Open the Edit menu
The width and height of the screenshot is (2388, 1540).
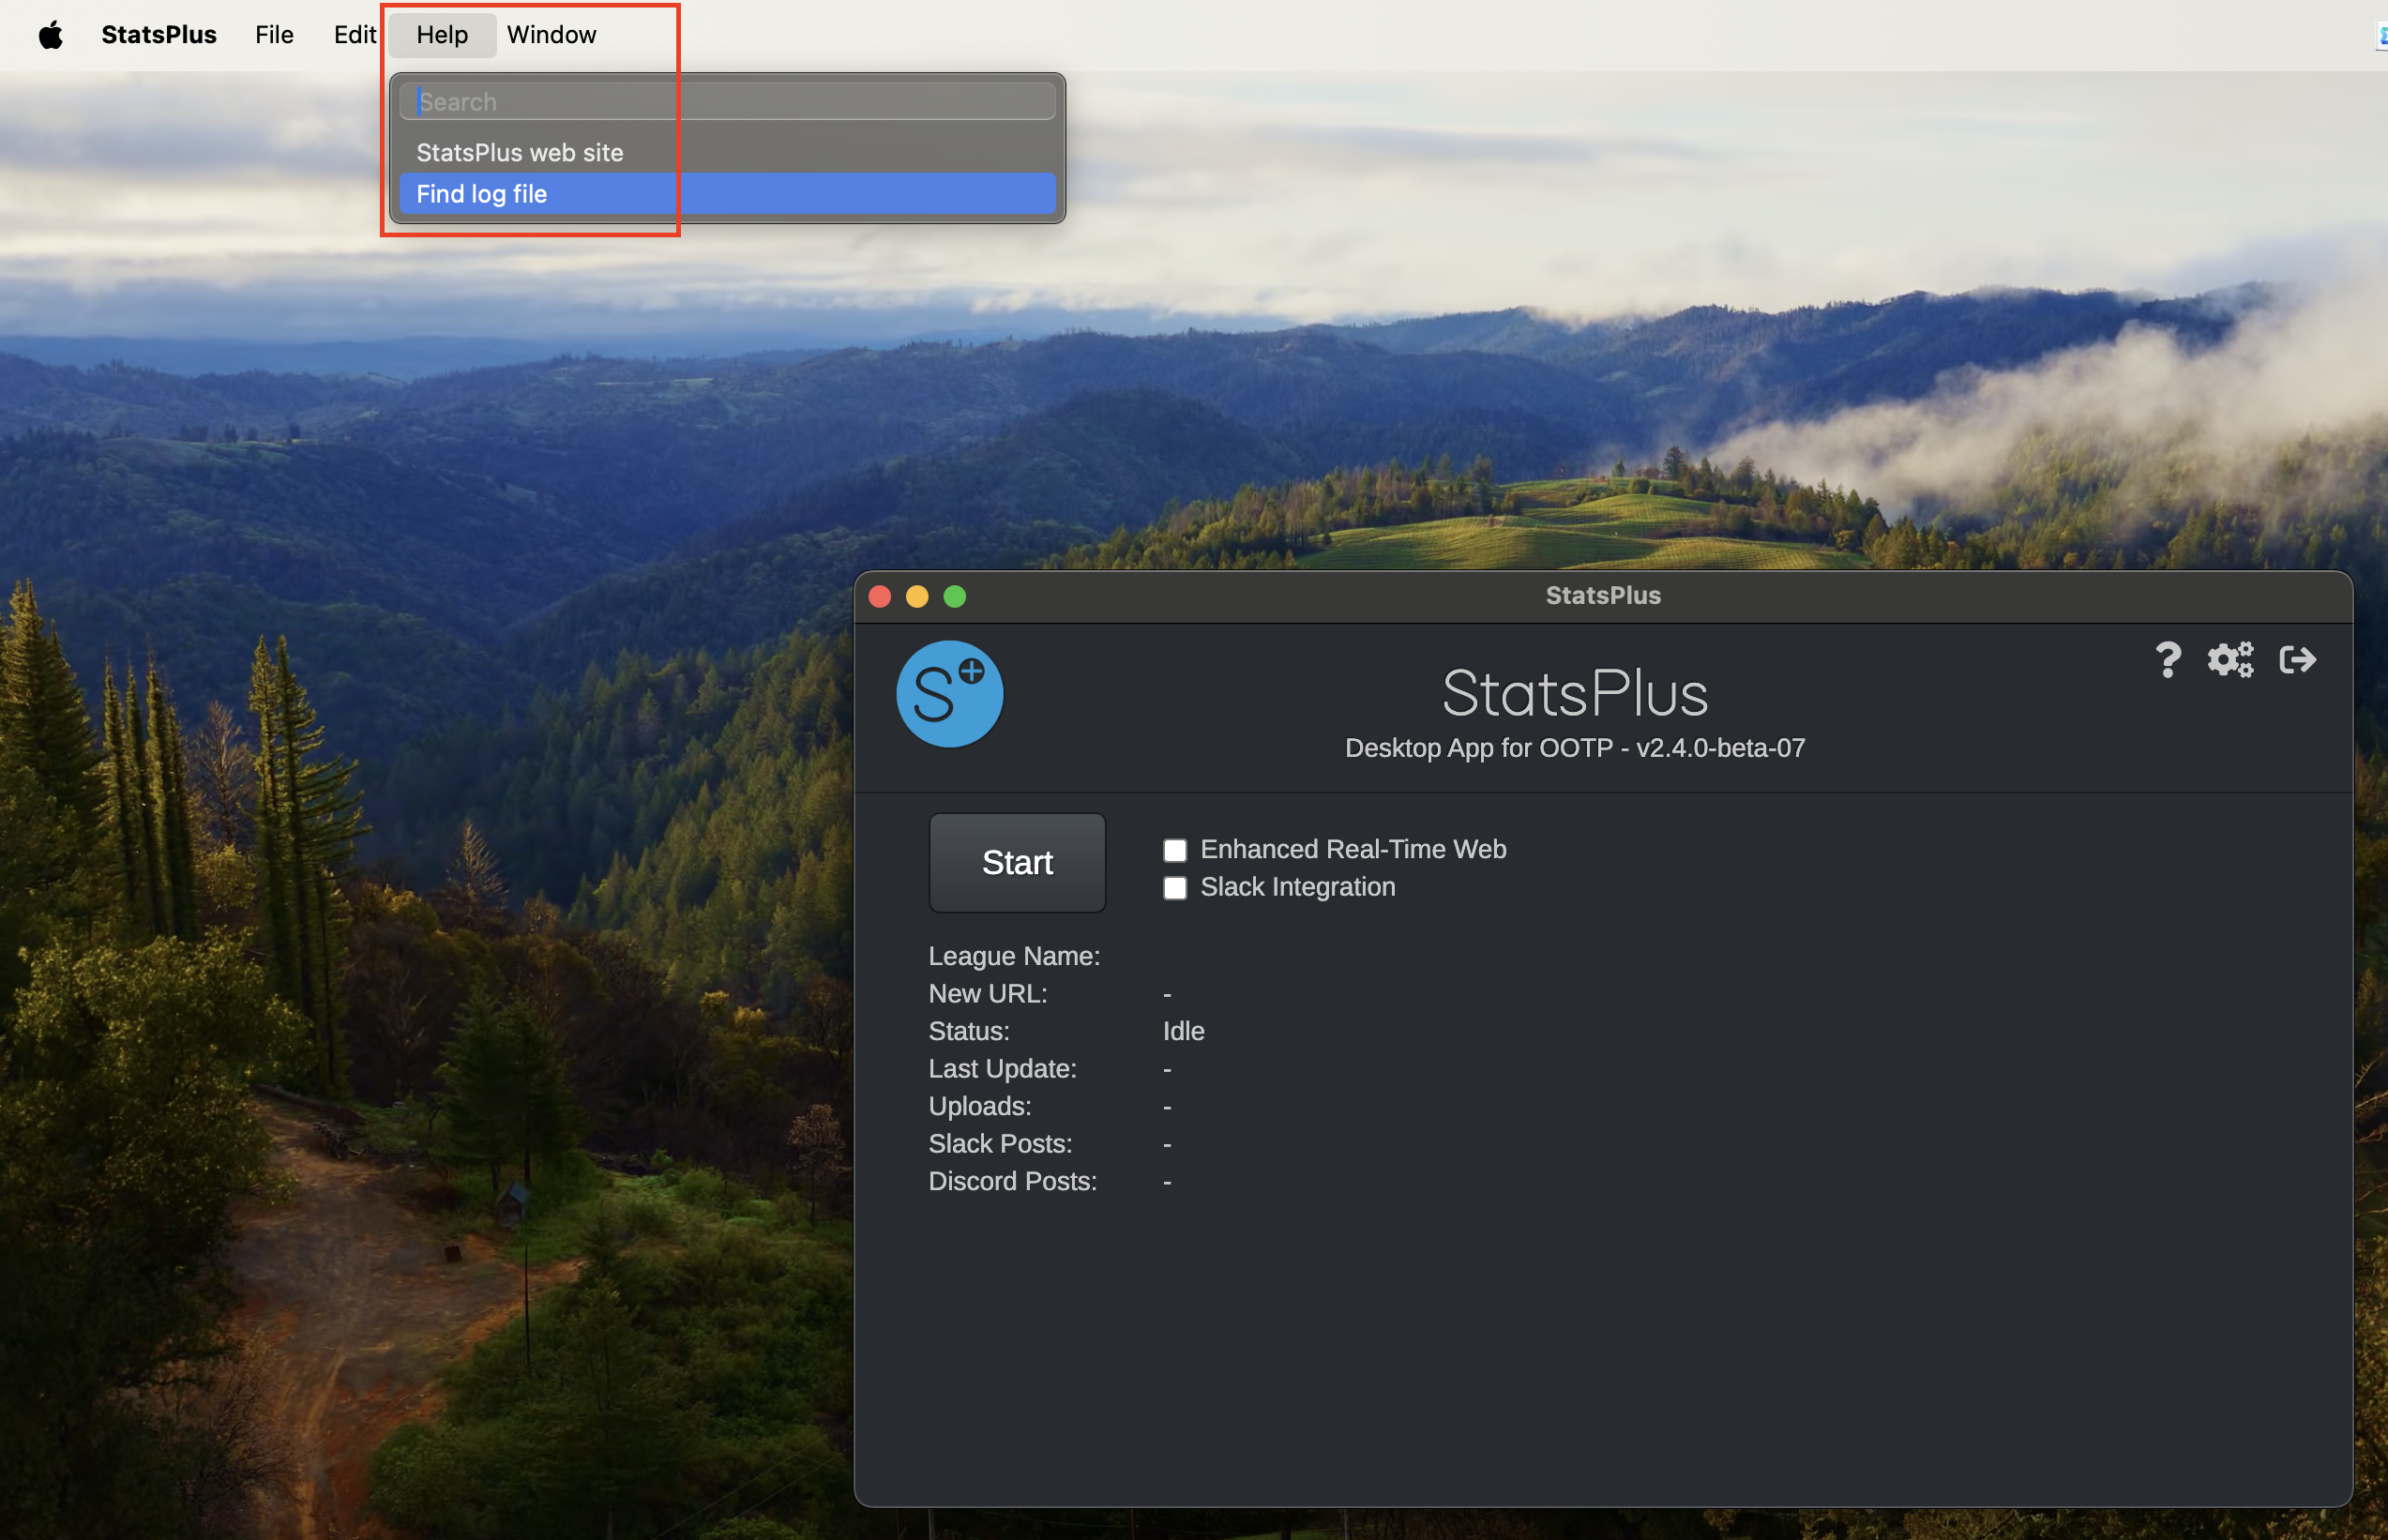tap(355, 35)
